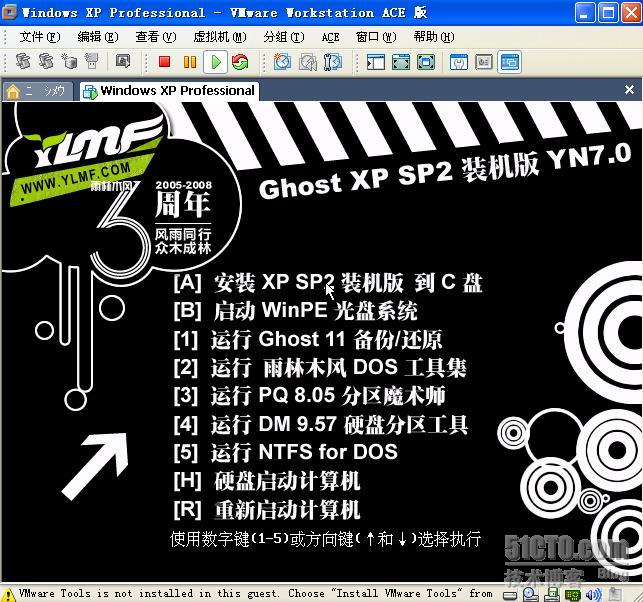Image resolution: width=643 pixels, height=602 pixels.
Task: Switch to Quick Switch mode icon
Action: (x=401, y=62)
